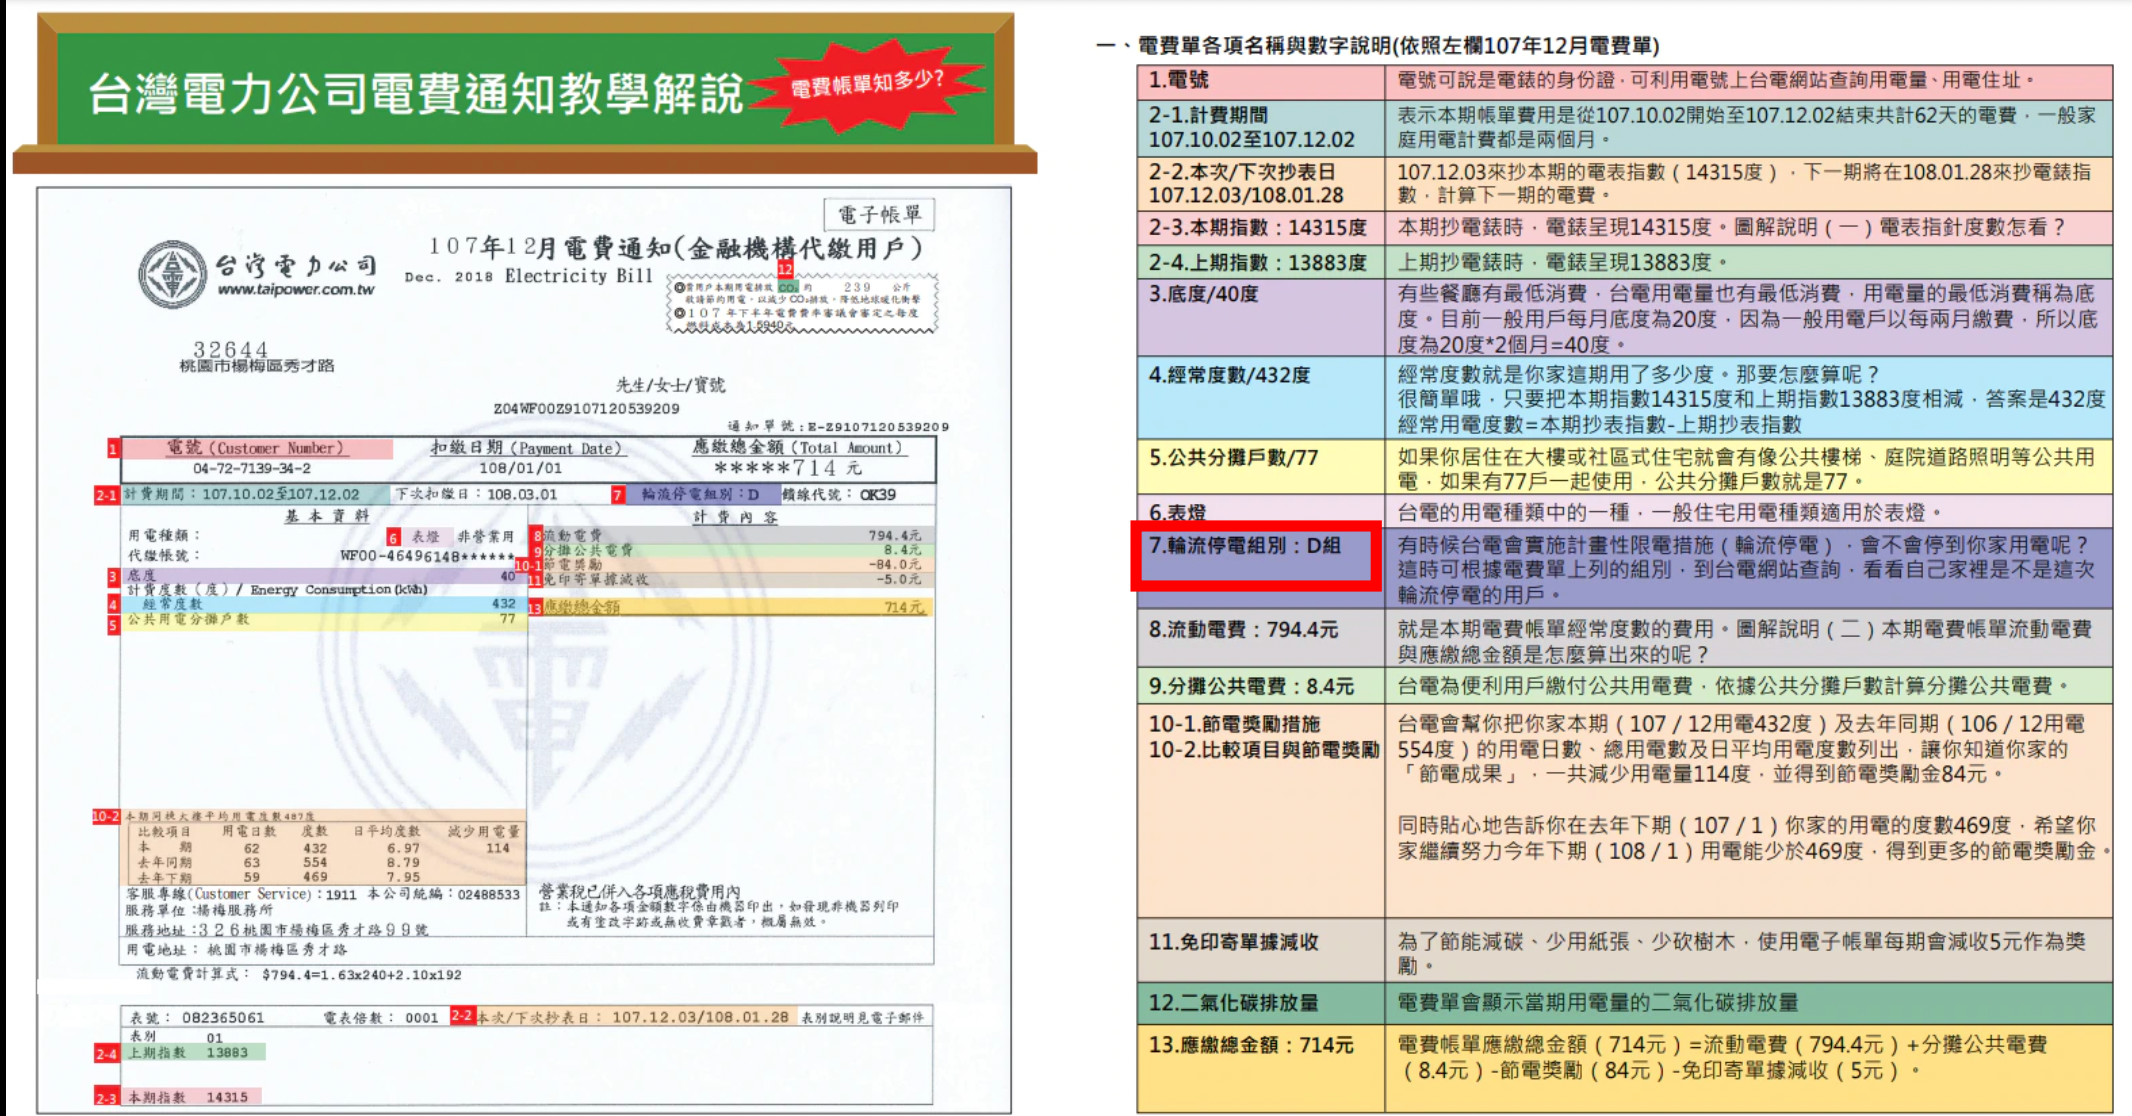Screen dimensions: 2132x1116
Task: Click red marker 7 beside 輪流停電組別
Action: point(618,495)
